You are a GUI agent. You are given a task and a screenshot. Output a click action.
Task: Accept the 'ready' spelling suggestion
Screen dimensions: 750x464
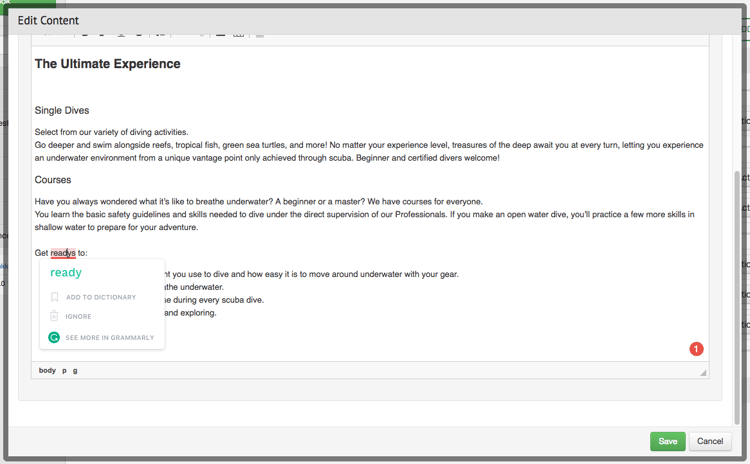coord(66,273)
